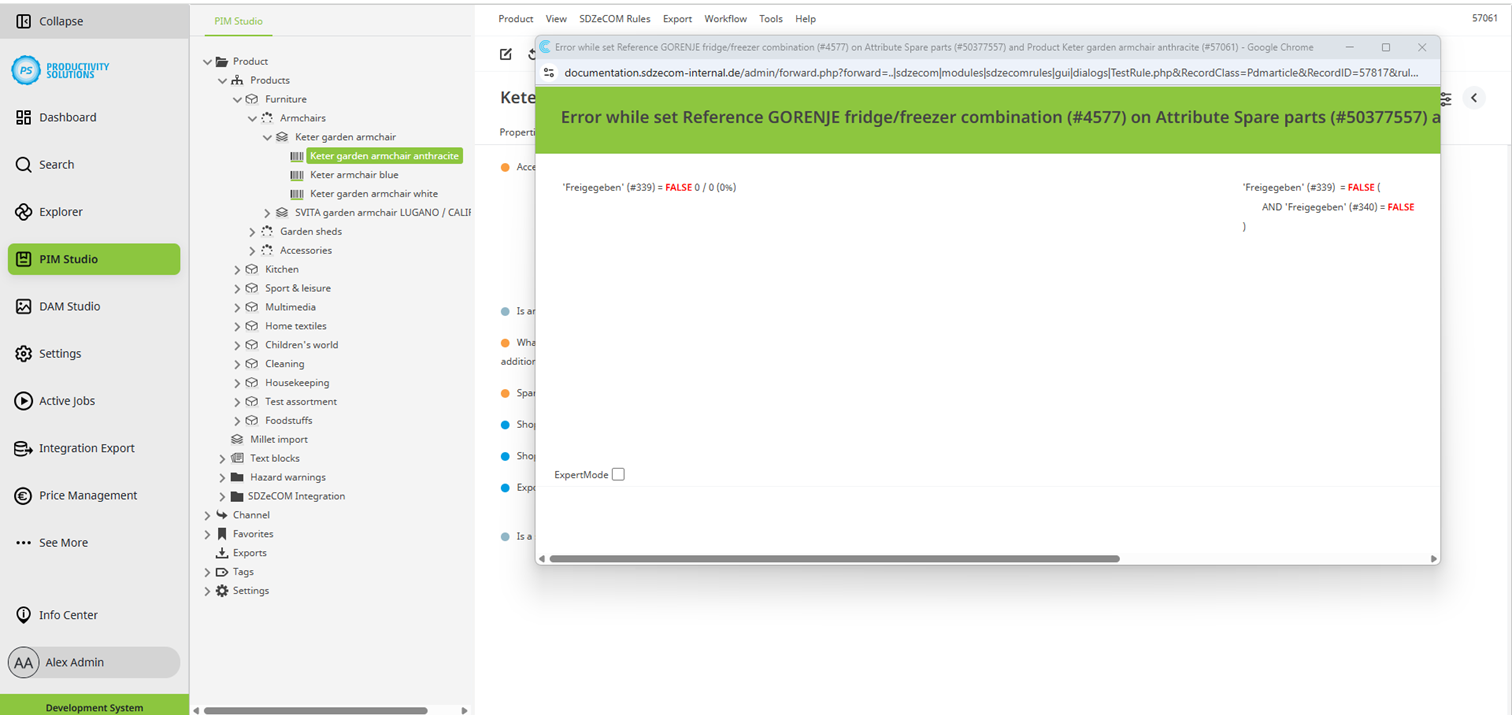Click the Collapse sidebar button
The height and width of the screenshot is (715, 1512).
(x=24, y=21)
